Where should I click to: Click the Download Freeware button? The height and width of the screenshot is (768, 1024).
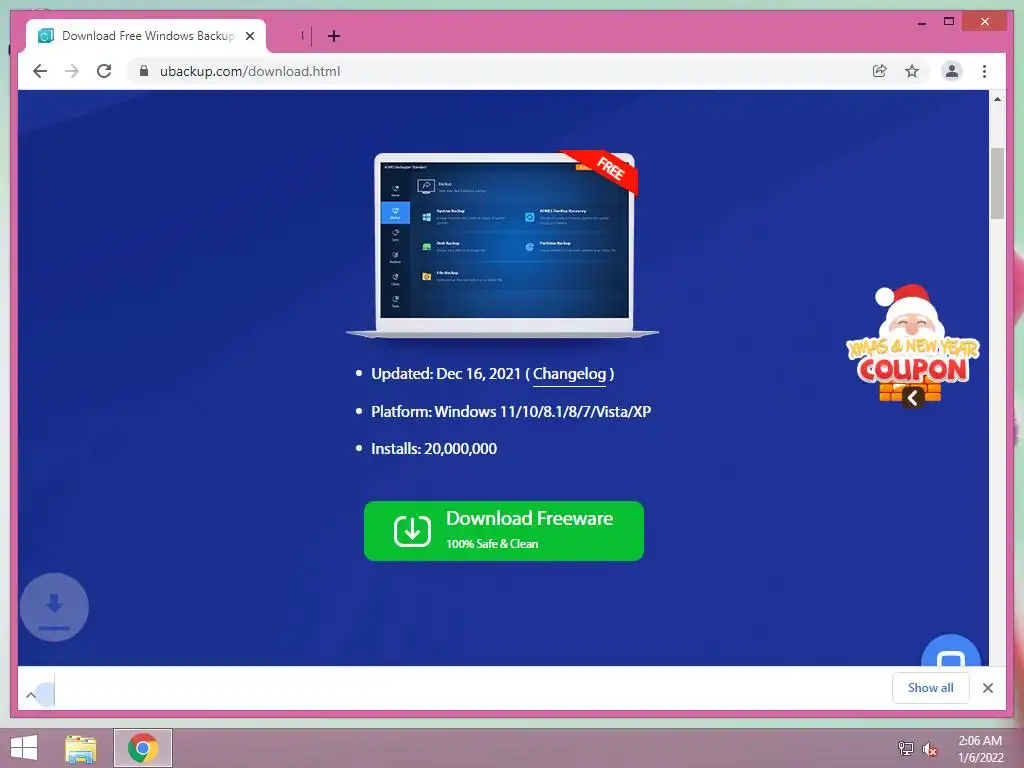[x=504, y=530]
